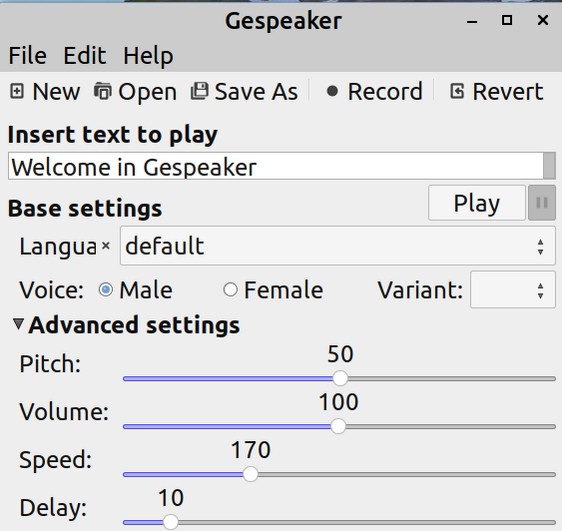Open the Variant dropdown
Viewport: 562px width, 531px height.
coord(513,290)
